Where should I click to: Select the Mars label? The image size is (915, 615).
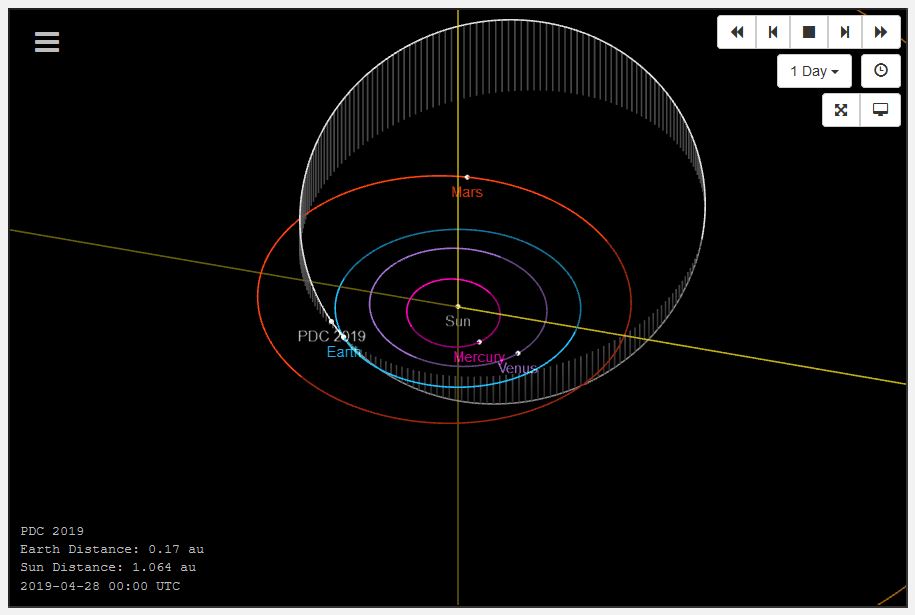coord(467,192)
